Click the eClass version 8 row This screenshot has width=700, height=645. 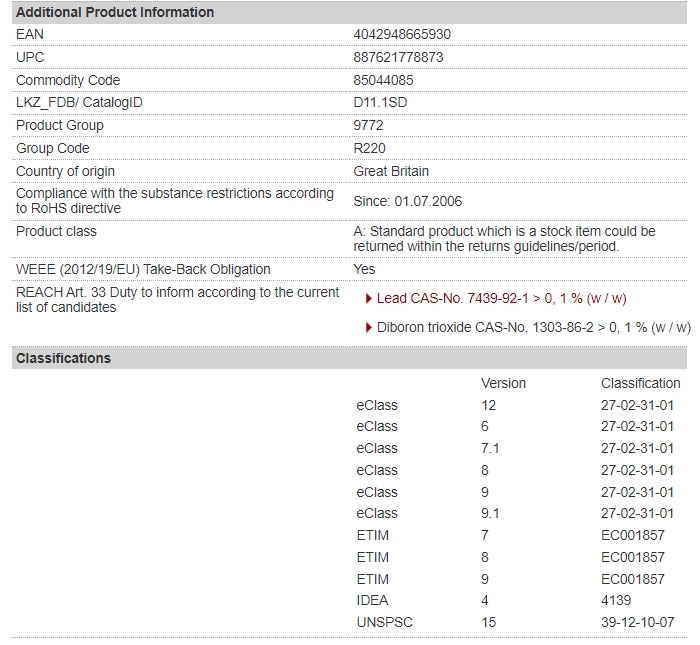coord(515,470)
